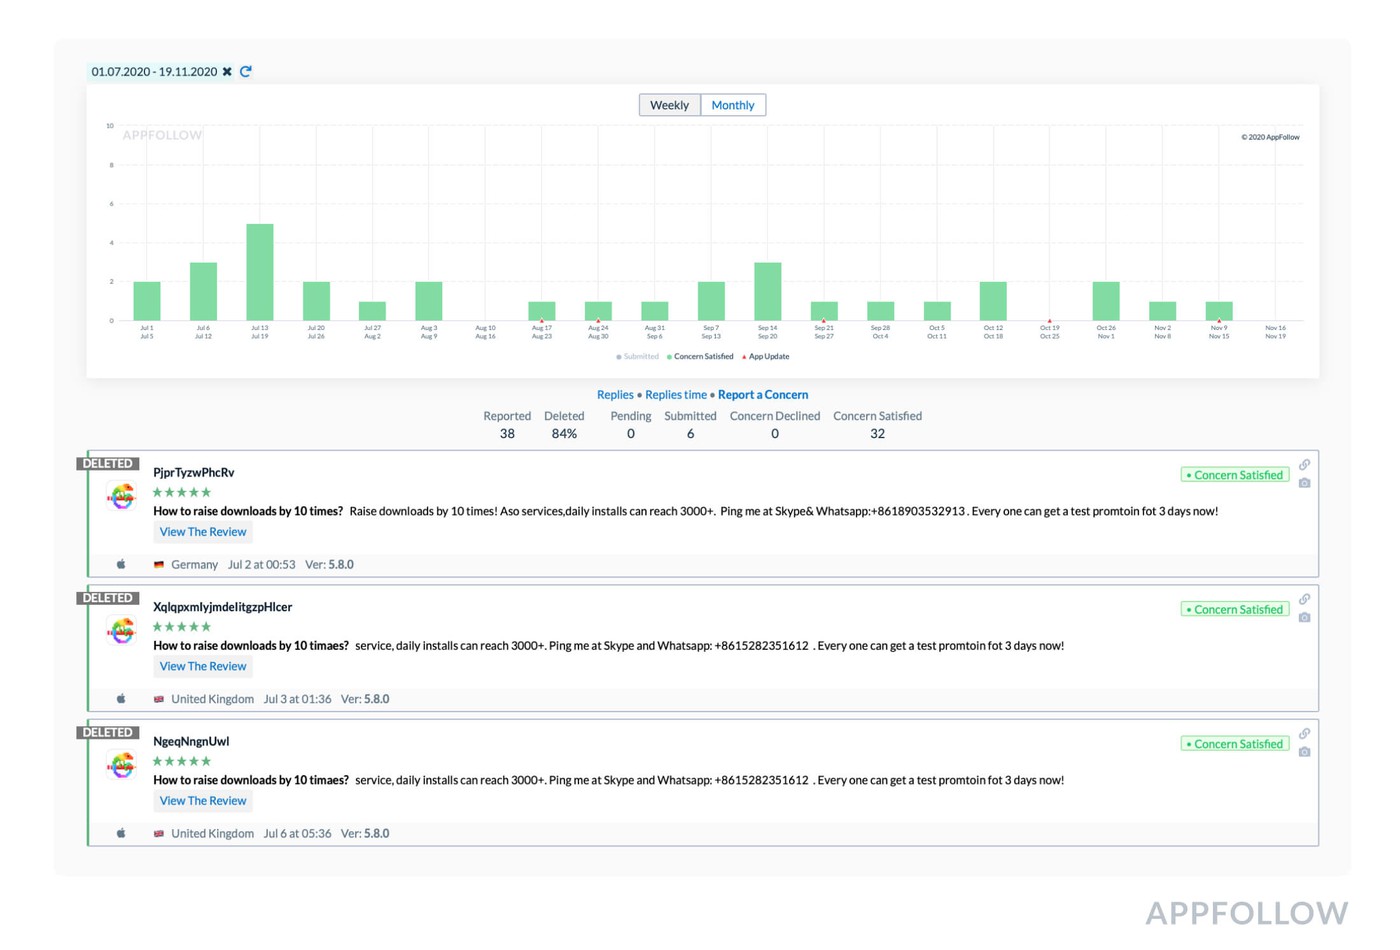The width and height of the screenshot is (1400, 950).
Task: Open View The Review for PjprTyzwPhcRv
Action: click(x=203, y=532)
